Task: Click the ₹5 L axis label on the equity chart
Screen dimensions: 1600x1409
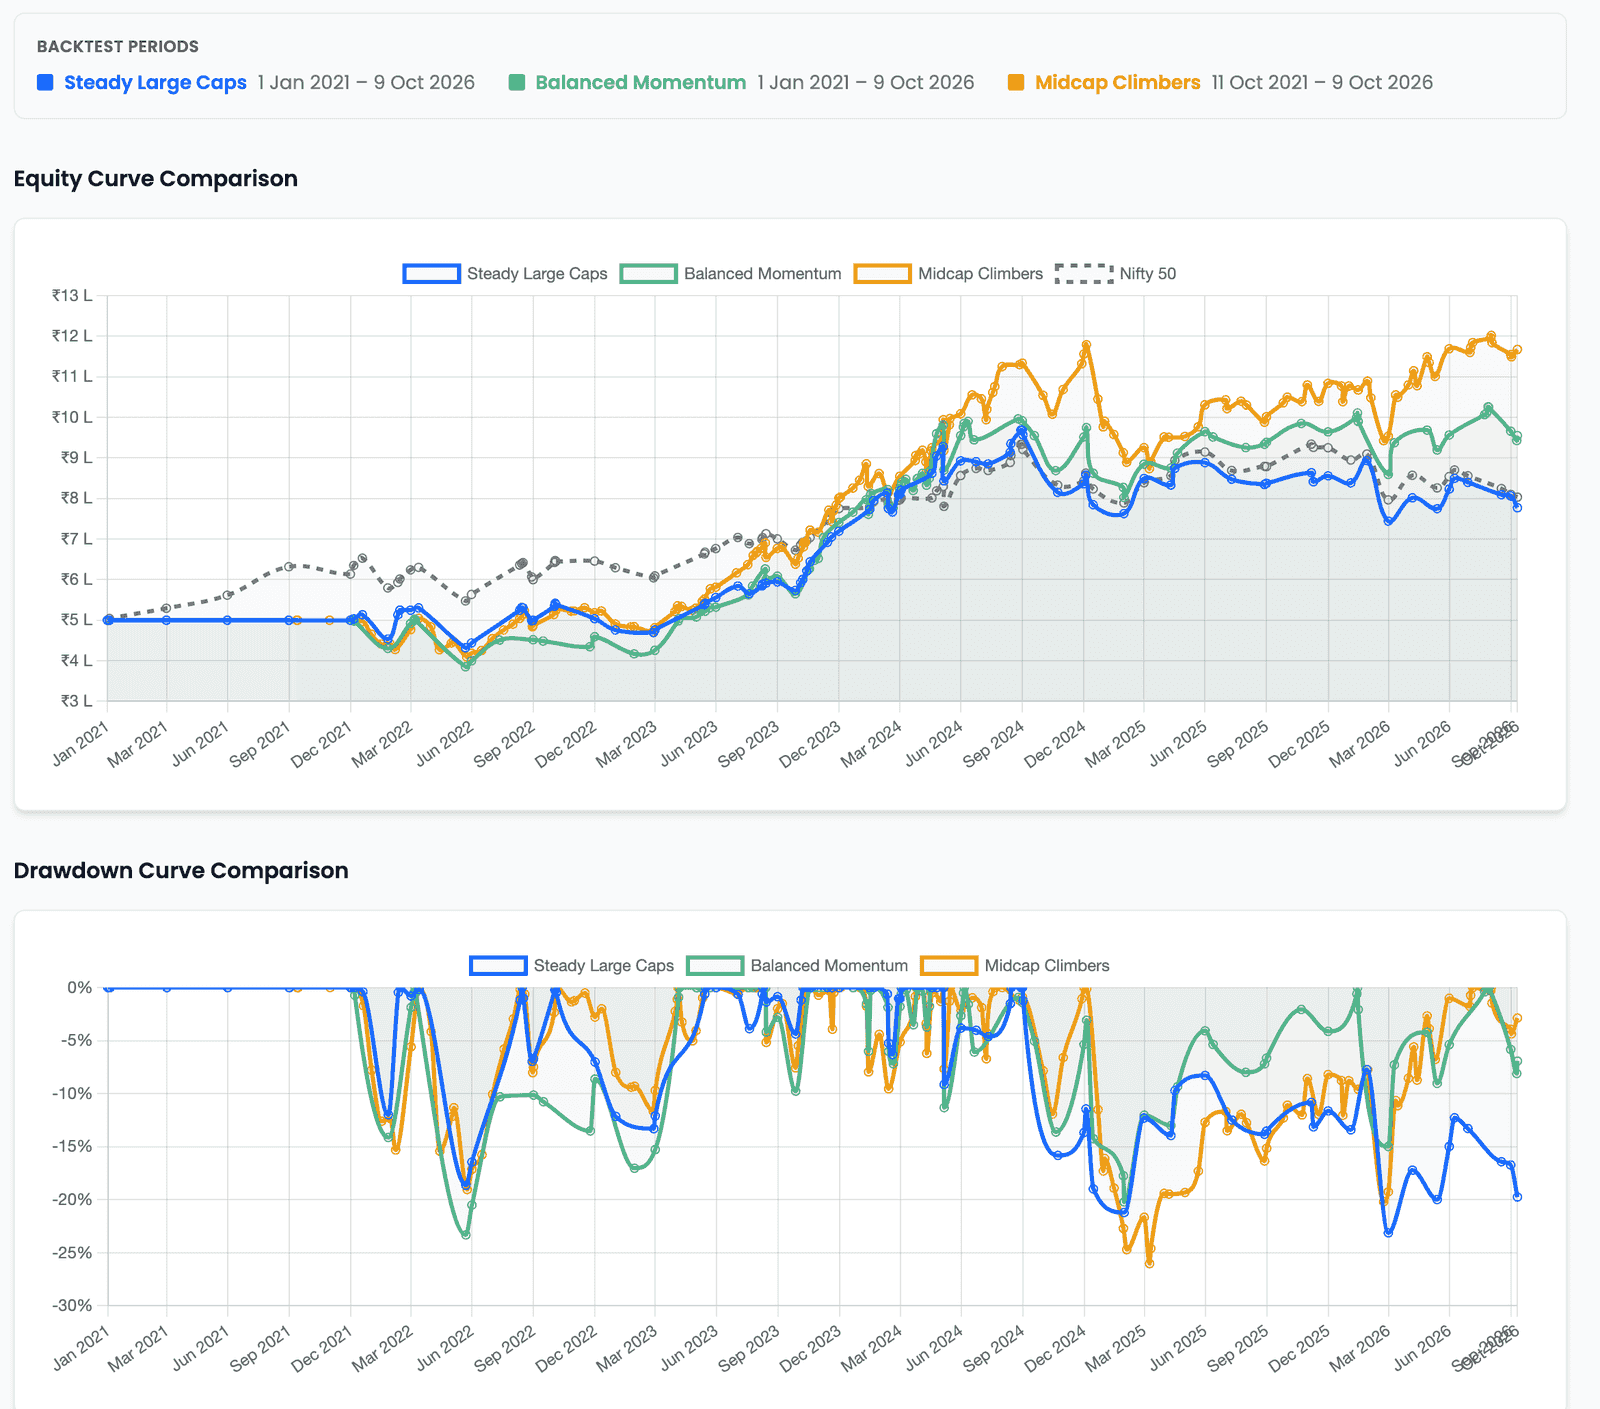Action: tap(76, 620)
